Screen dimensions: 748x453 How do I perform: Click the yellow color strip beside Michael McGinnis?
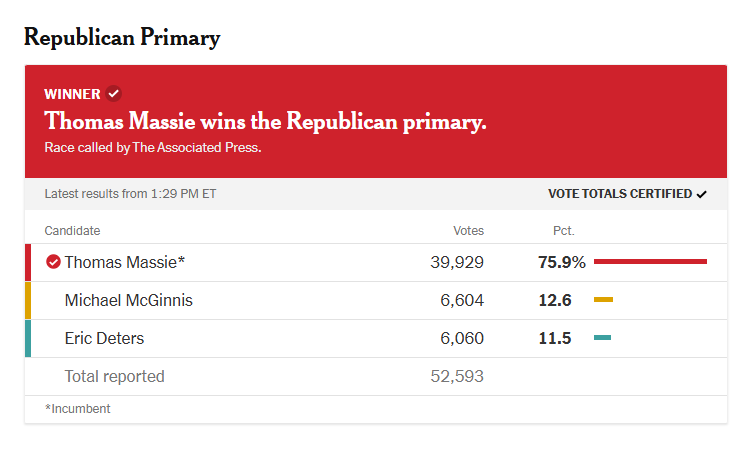(28, 300)
